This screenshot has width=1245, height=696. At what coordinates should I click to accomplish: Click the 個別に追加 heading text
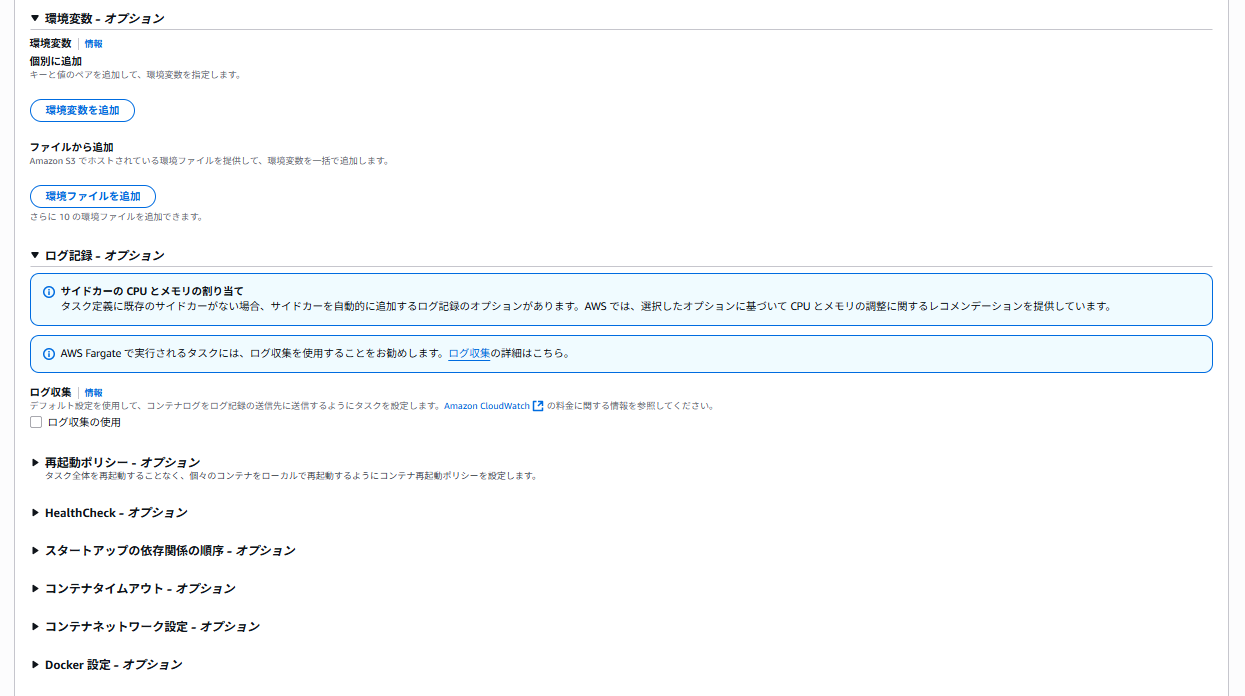click(56, 61)
